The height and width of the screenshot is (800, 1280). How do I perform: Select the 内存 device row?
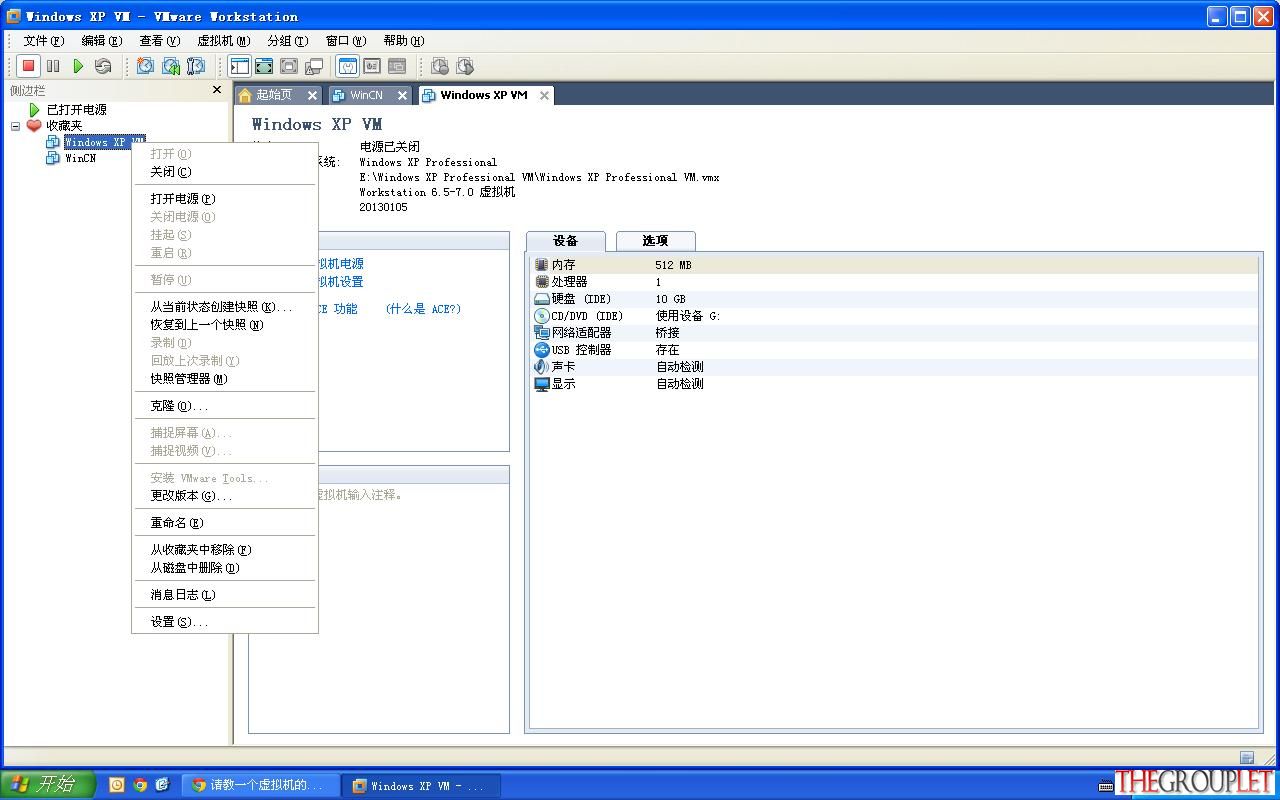tap(895, 265)
